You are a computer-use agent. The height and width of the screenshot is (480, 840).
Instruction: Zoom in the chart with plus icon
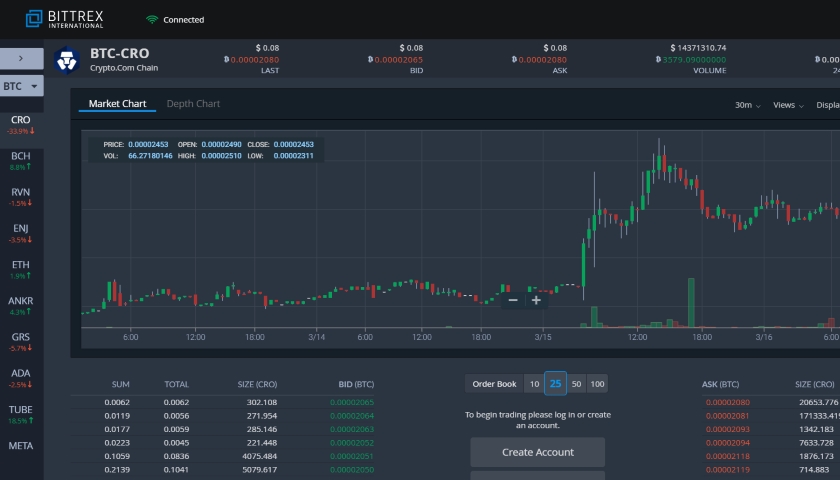pyautogui.click(x=536, y=301)
